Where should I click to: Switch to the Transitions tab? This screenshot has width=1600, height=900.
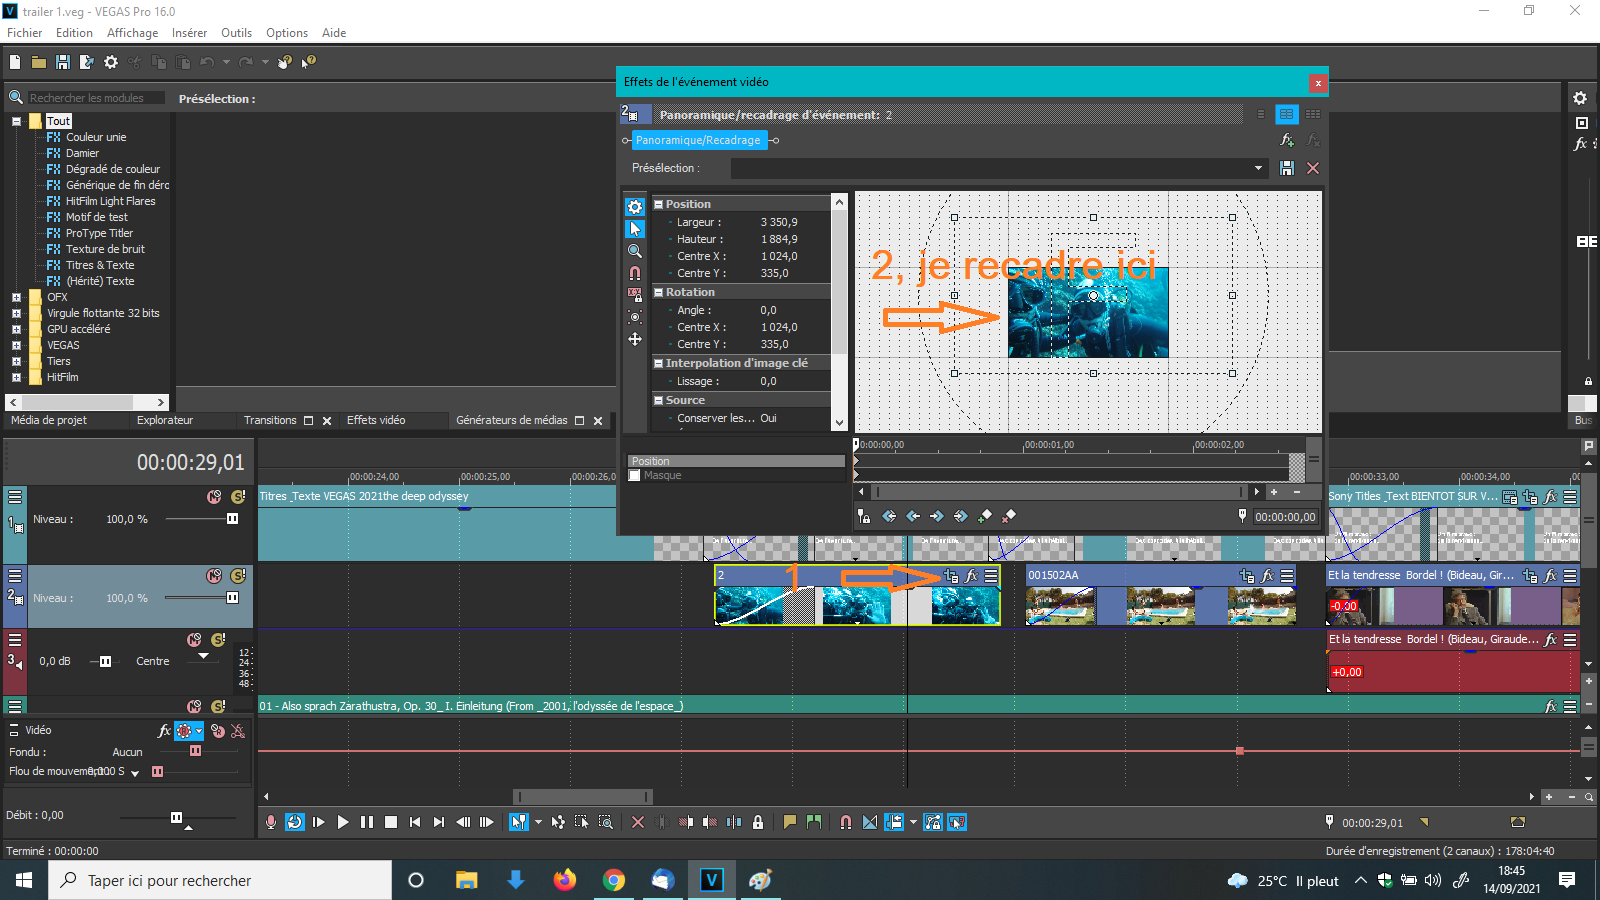[x=270, y=421]
